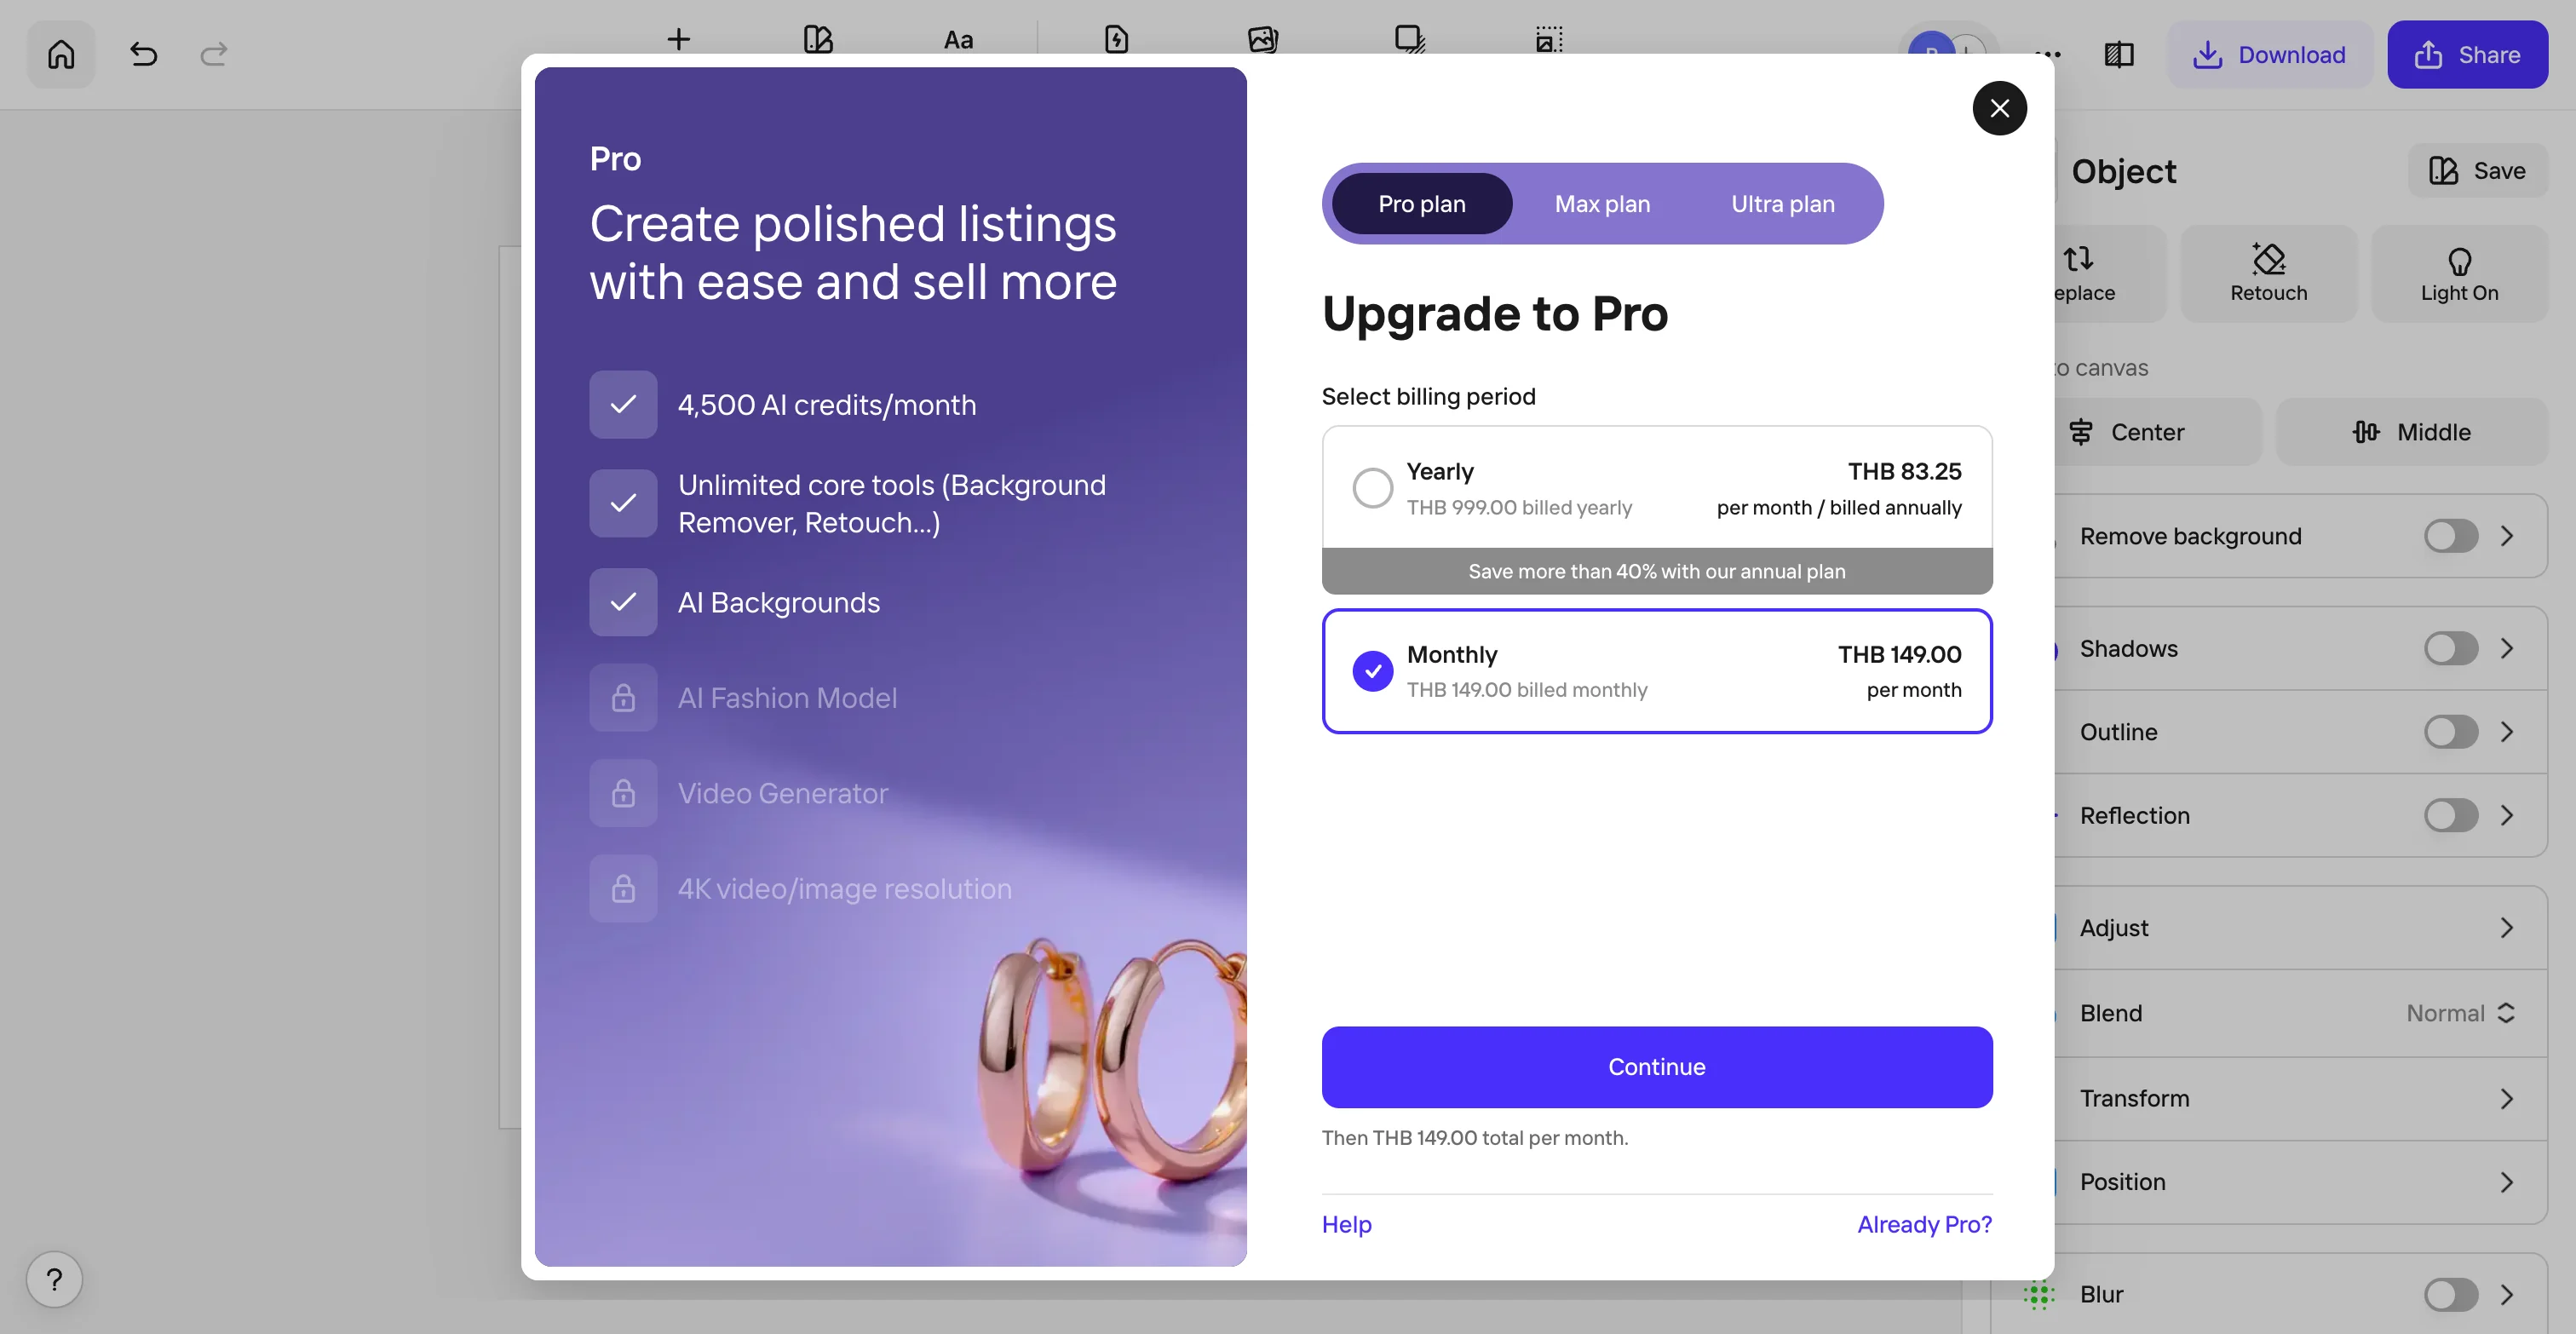Open the Blend mode Normal dropdown

2460,1013
